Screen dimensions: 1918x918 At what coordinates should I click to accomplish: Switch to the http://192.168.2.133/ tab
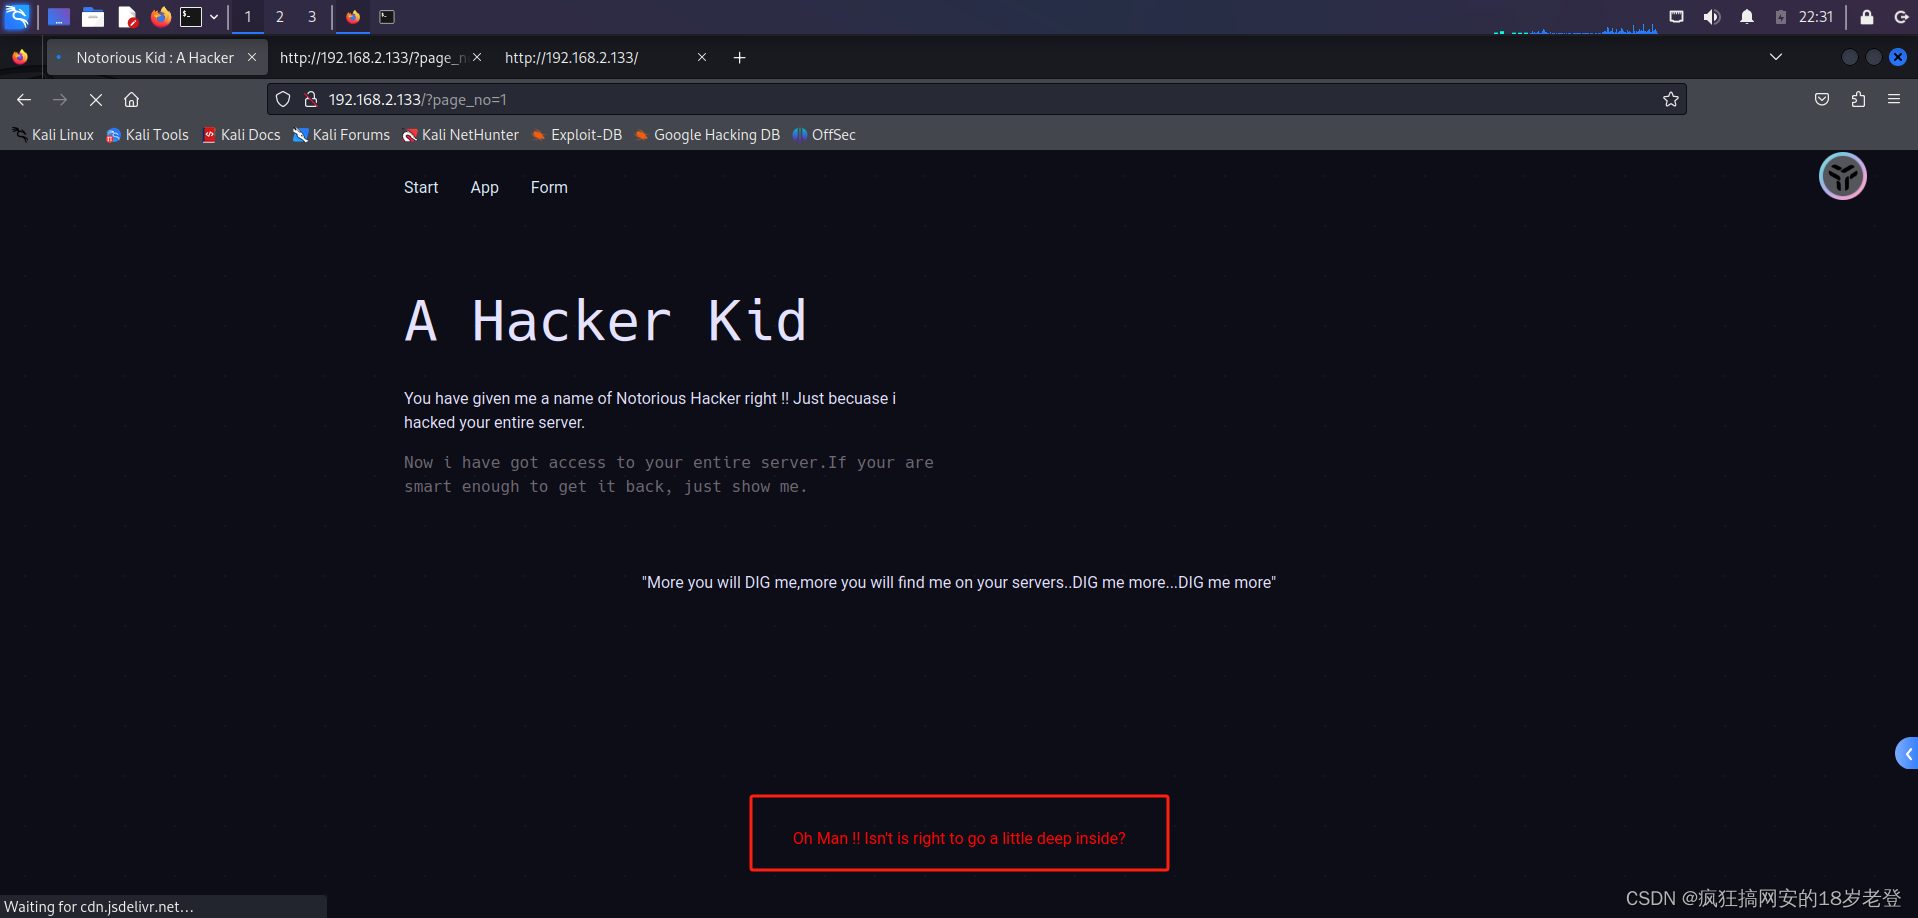571,58
